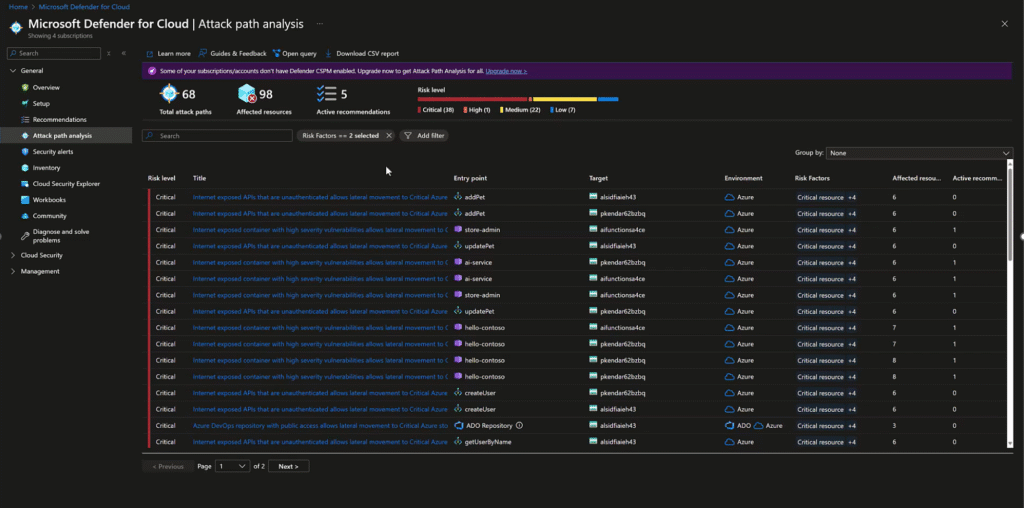Open the Overview menu item
1024x508 pixels.
[46, 87]
